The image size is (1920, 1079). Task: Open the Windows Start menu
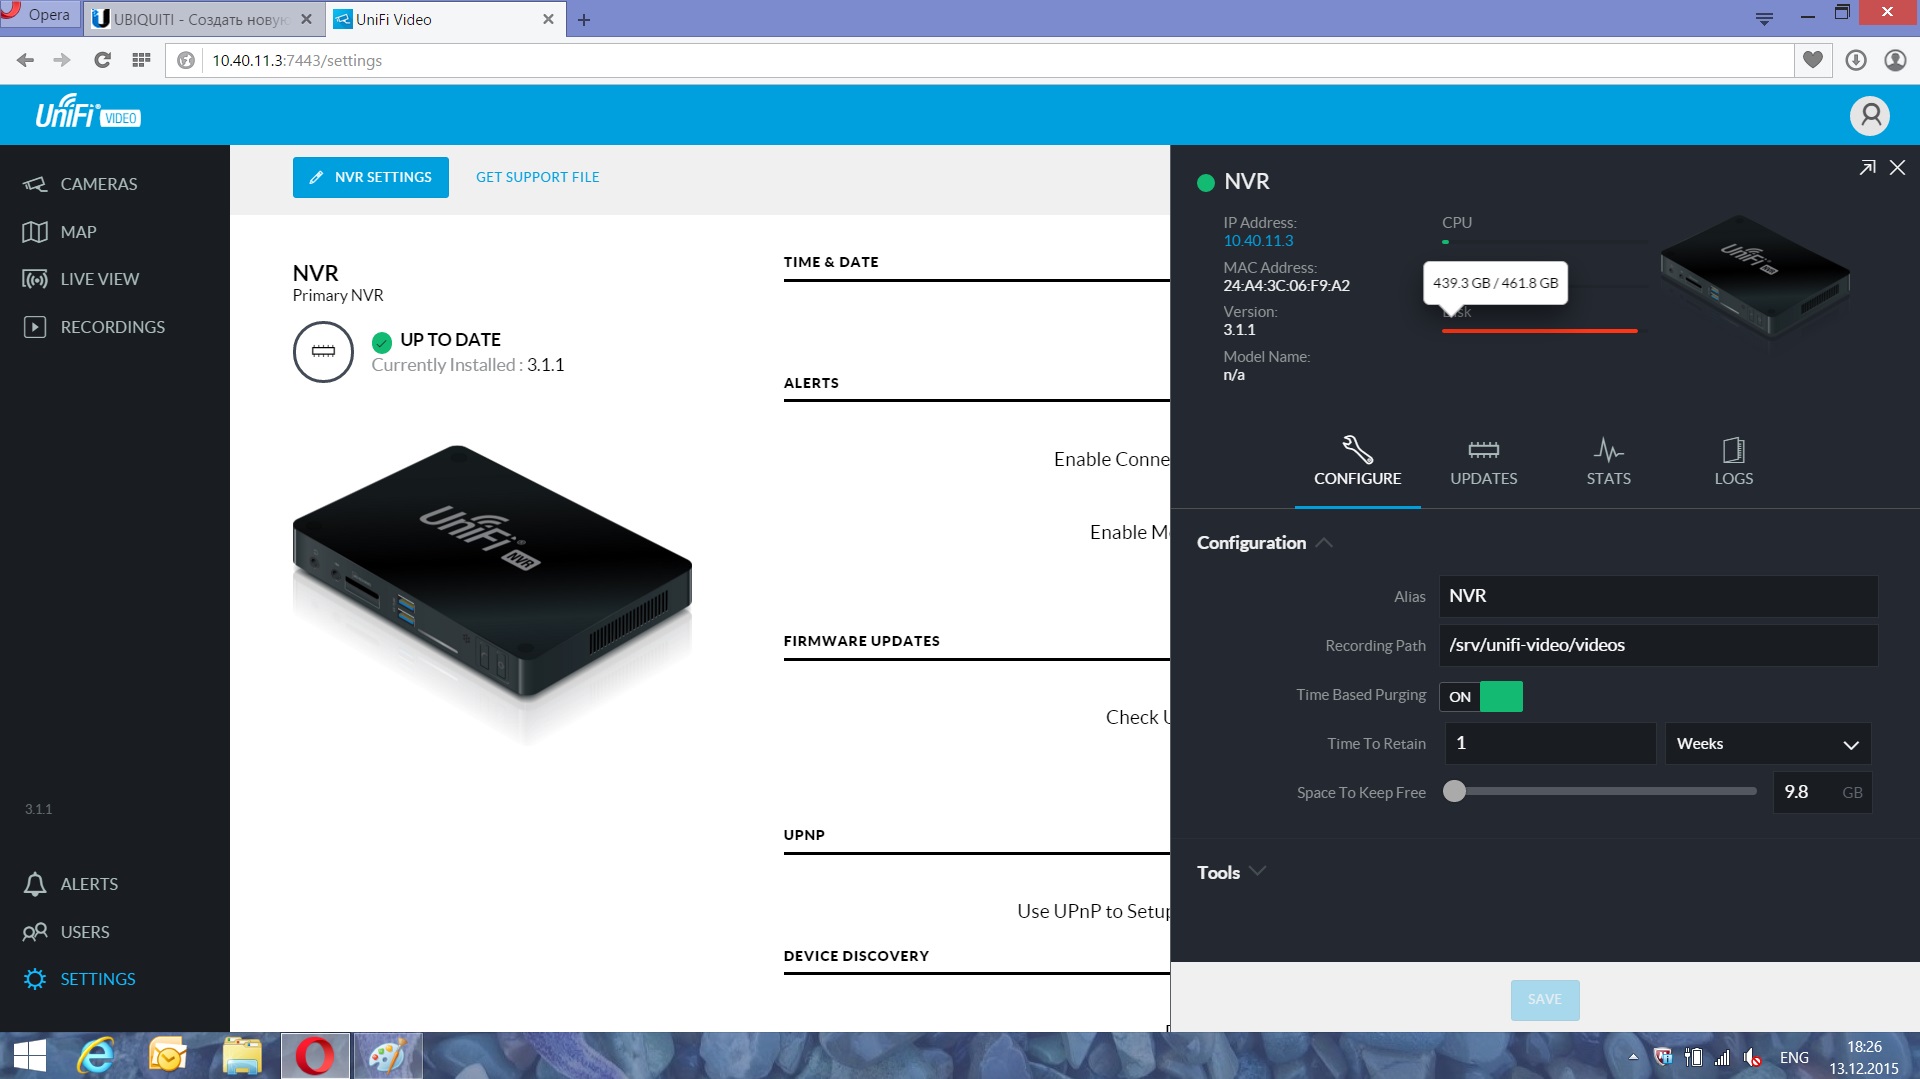pos(29,1056)
